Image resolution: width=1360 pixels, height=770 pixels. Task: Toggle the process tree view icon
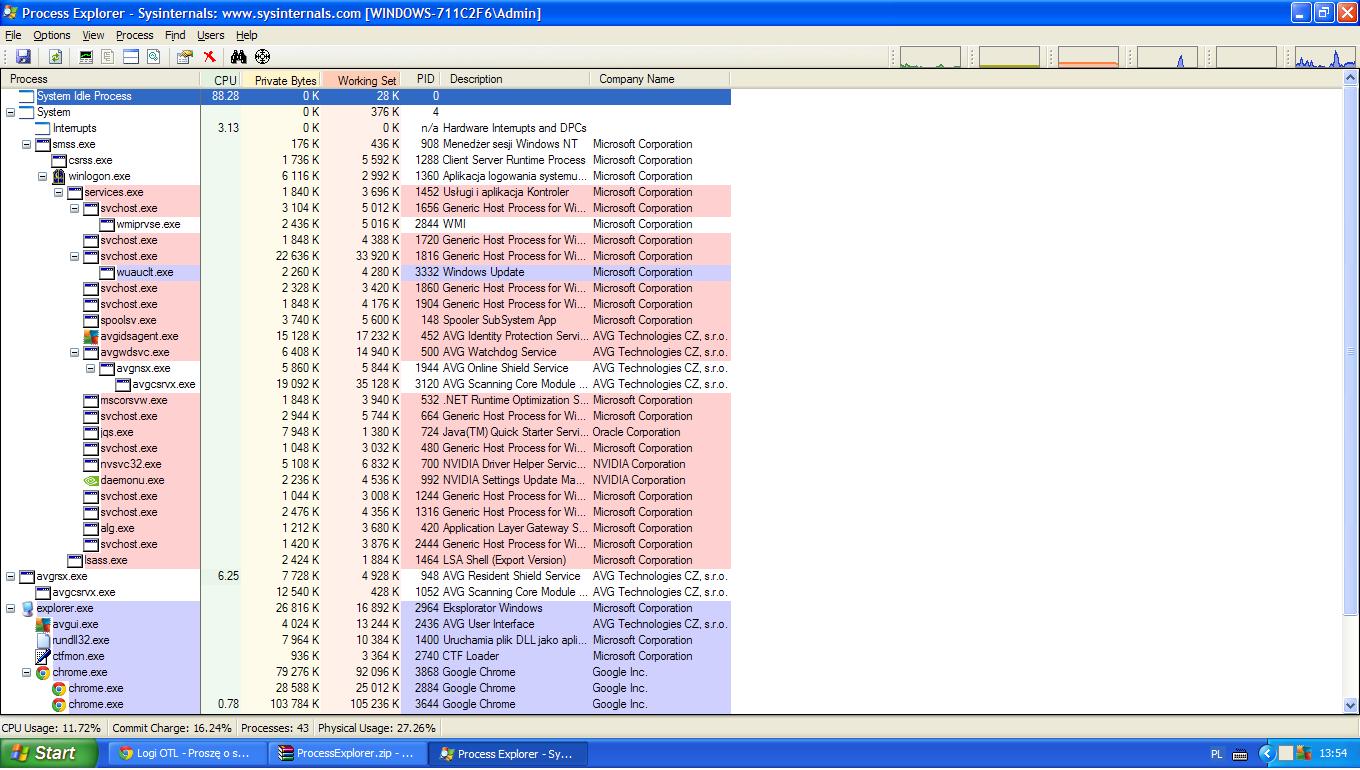108,57
